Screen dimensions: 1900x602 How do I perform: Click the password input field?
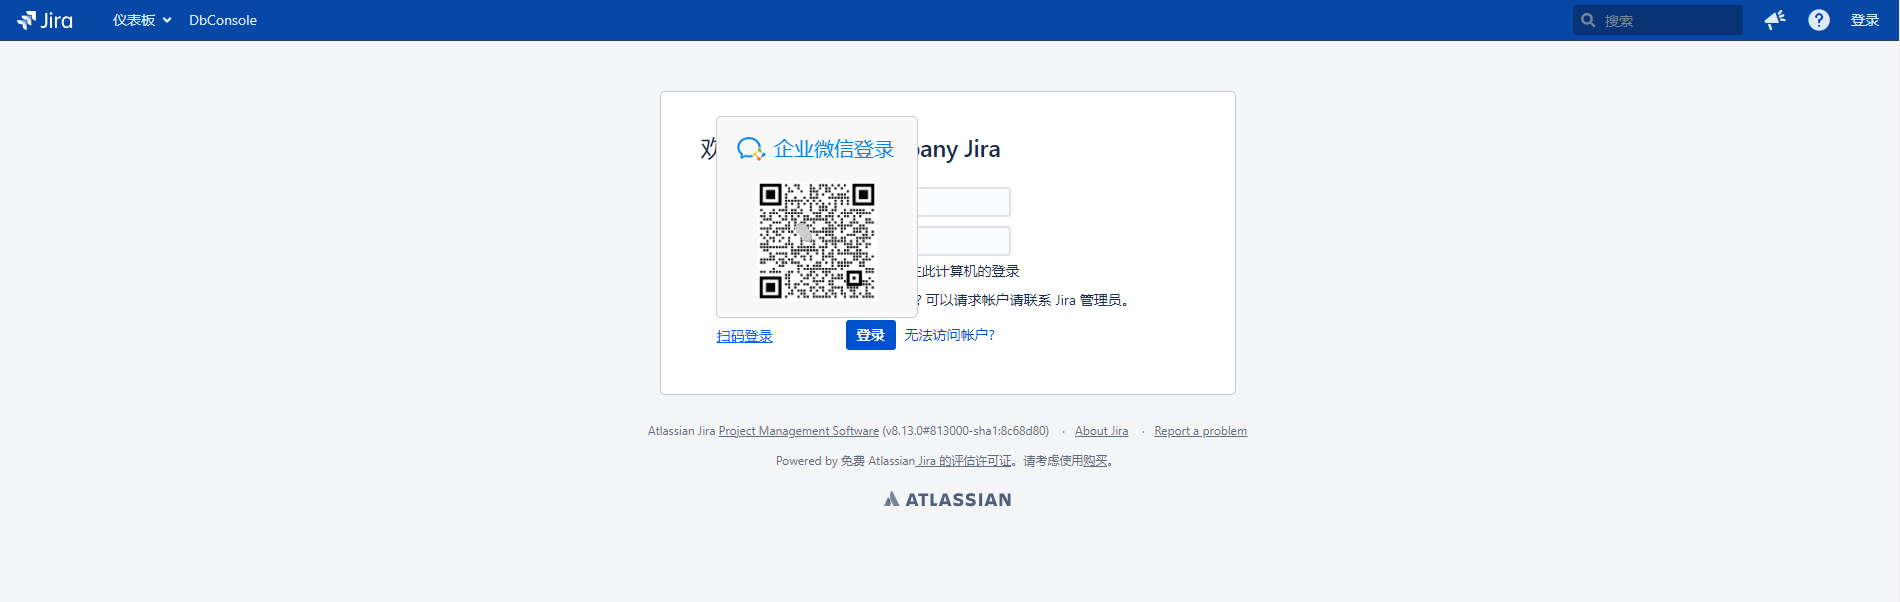coord(963,241)
